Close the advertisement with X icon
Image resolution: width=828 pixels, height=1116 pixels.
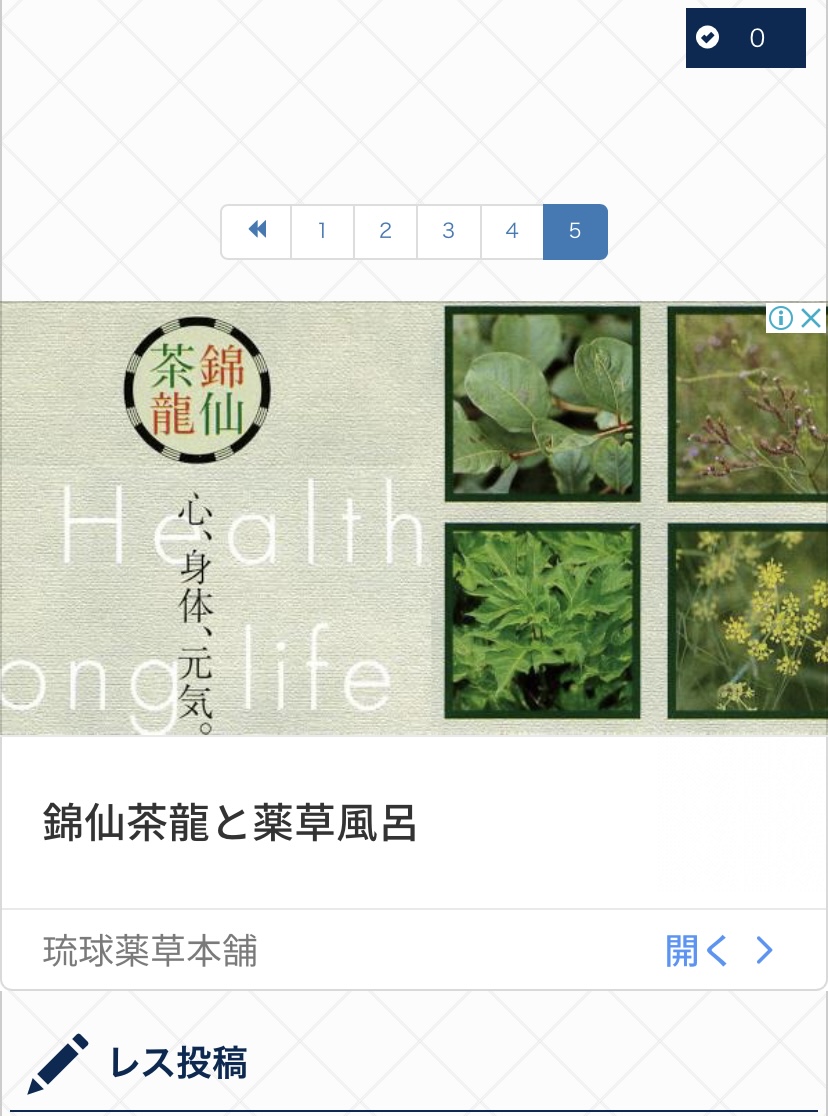811,317
